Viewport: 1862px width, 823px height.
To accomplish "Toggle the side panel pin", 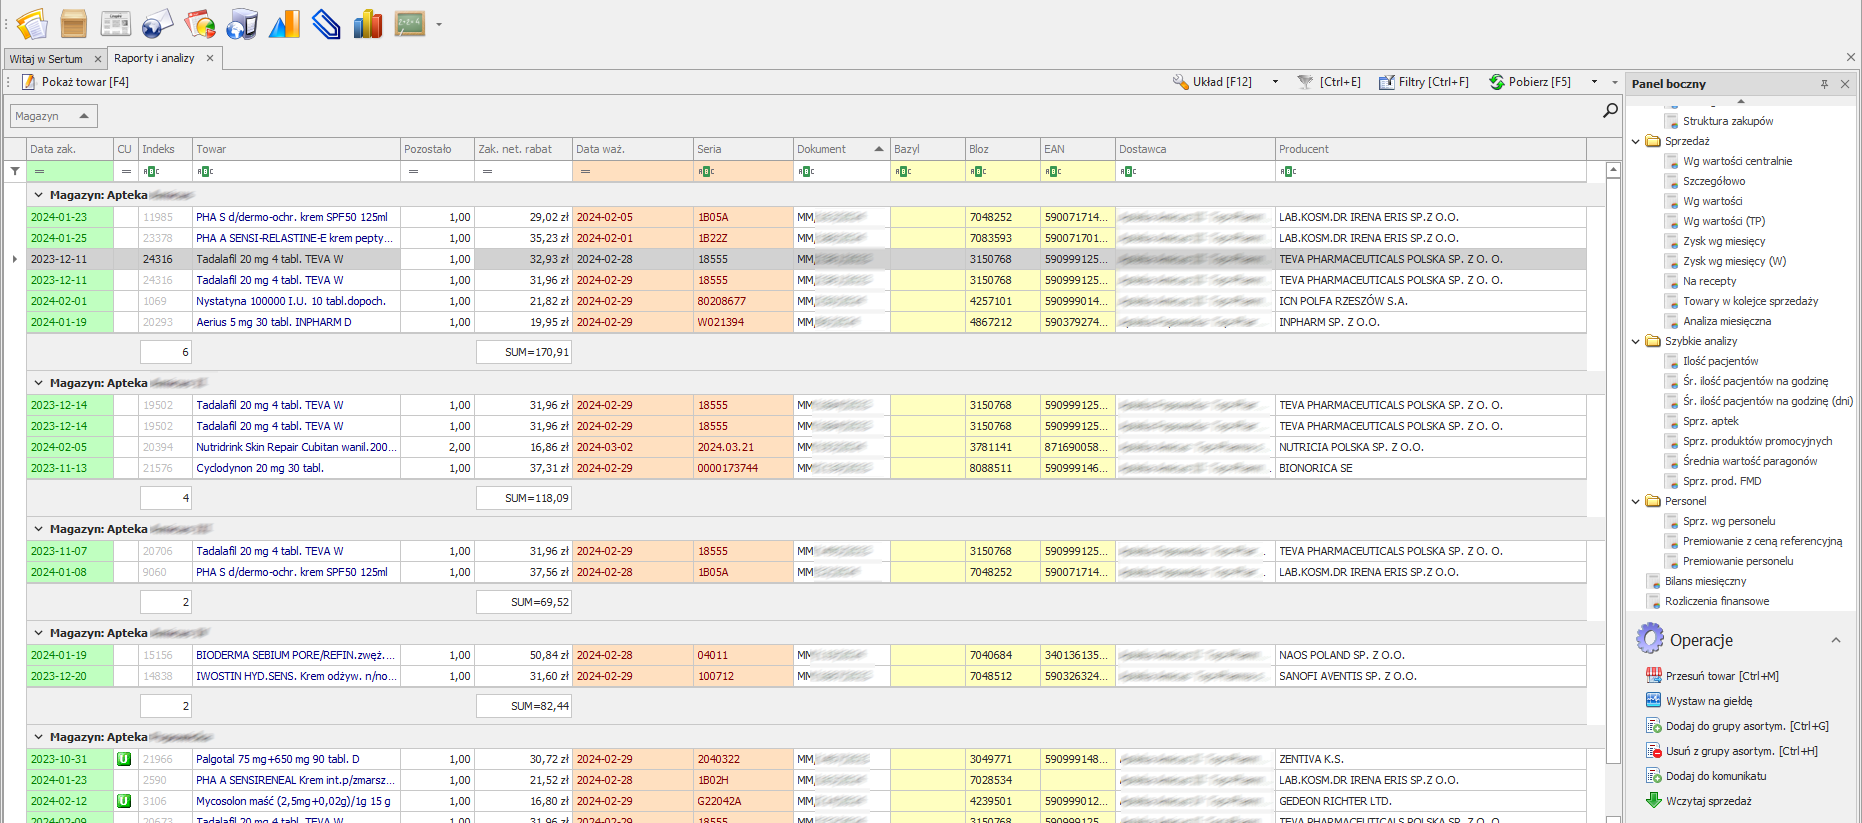I will coord(1824,84).
